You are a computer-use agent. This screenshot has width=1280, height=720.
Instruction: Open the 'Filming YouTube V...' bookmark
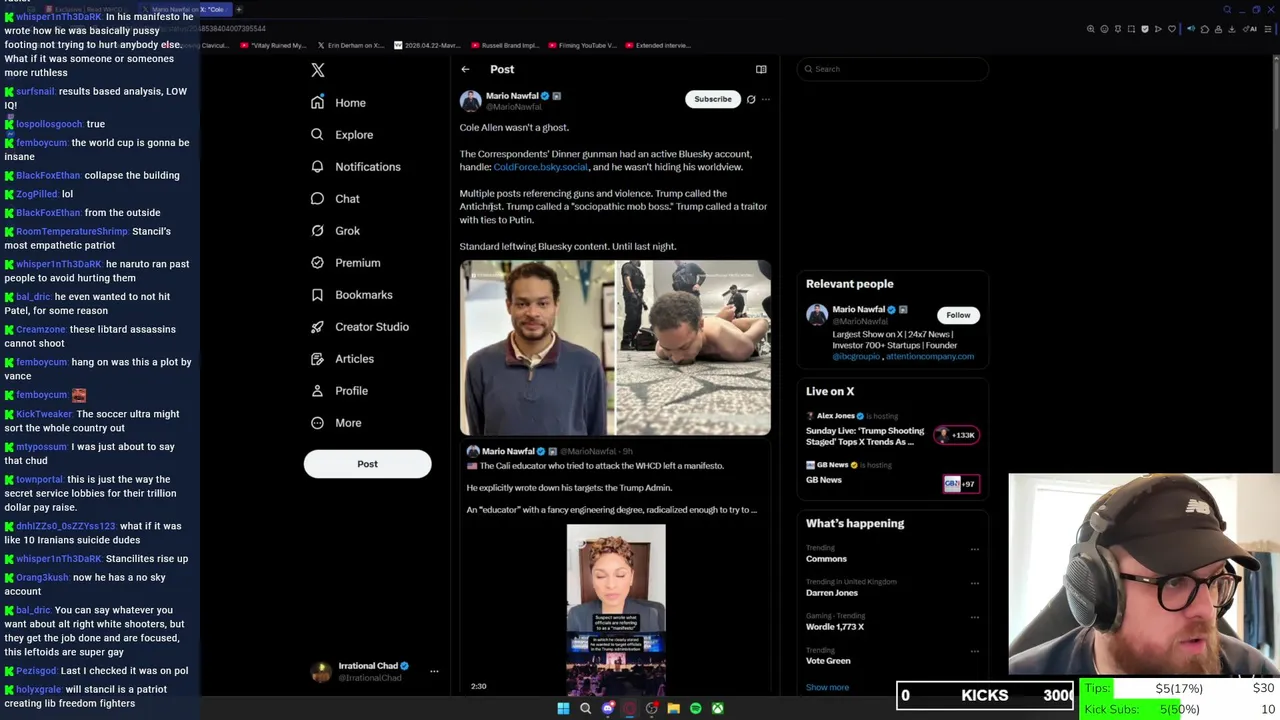tap(582, 45)
